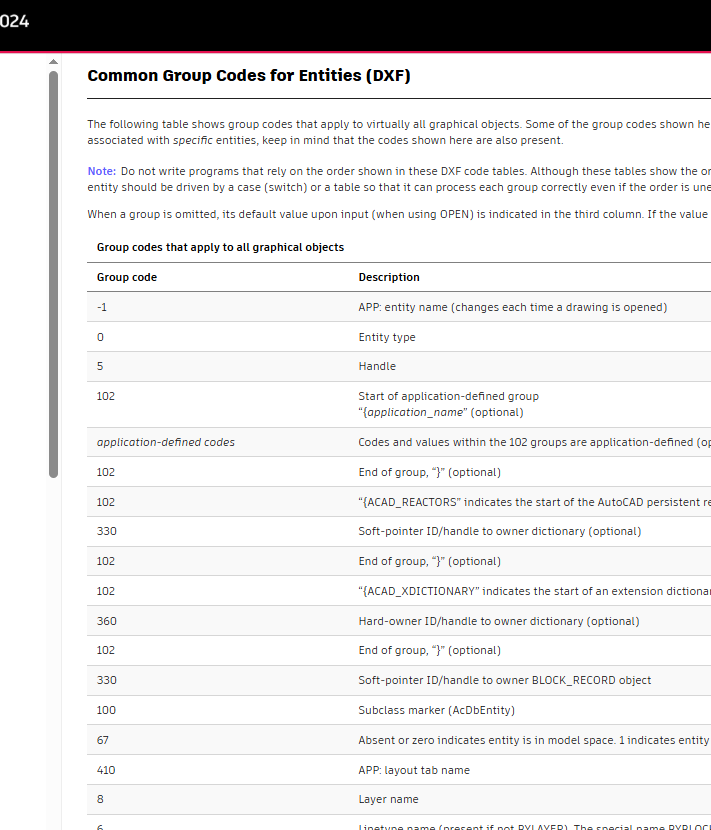Click APP: layout tab name description
The height and width of the screenshot is (830, 711).
[x=414, y=771]
